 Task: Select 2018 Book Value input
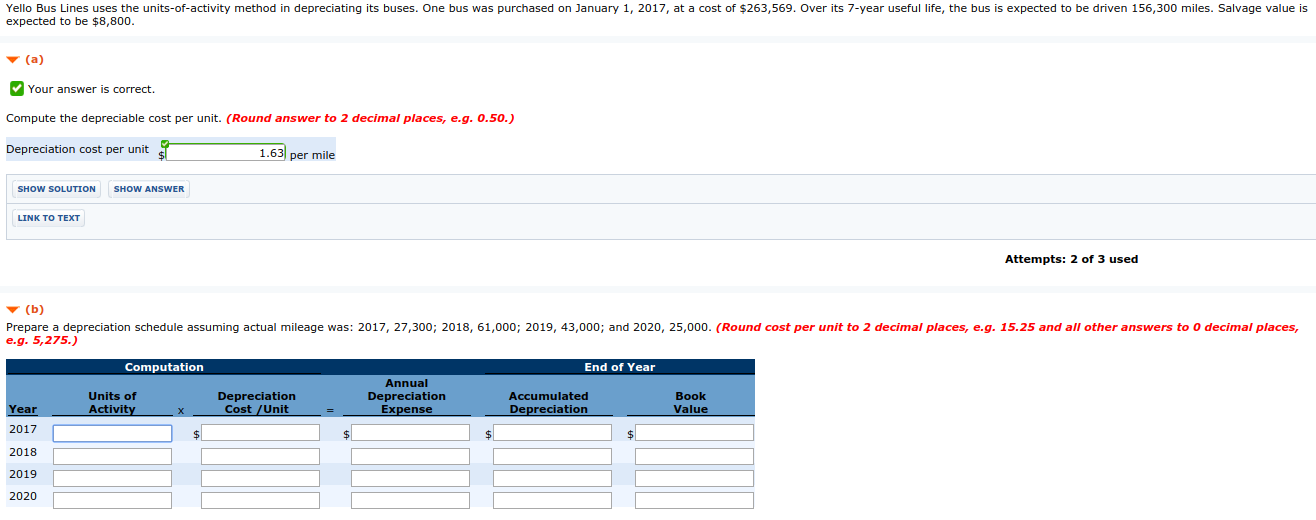click(x=694, y=456)
